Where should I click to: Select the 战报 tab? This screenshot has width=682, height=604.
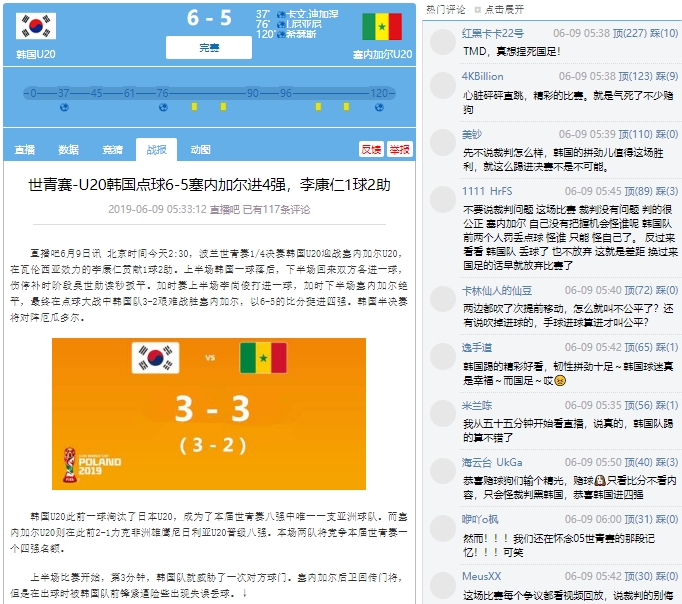coord(157,150)
